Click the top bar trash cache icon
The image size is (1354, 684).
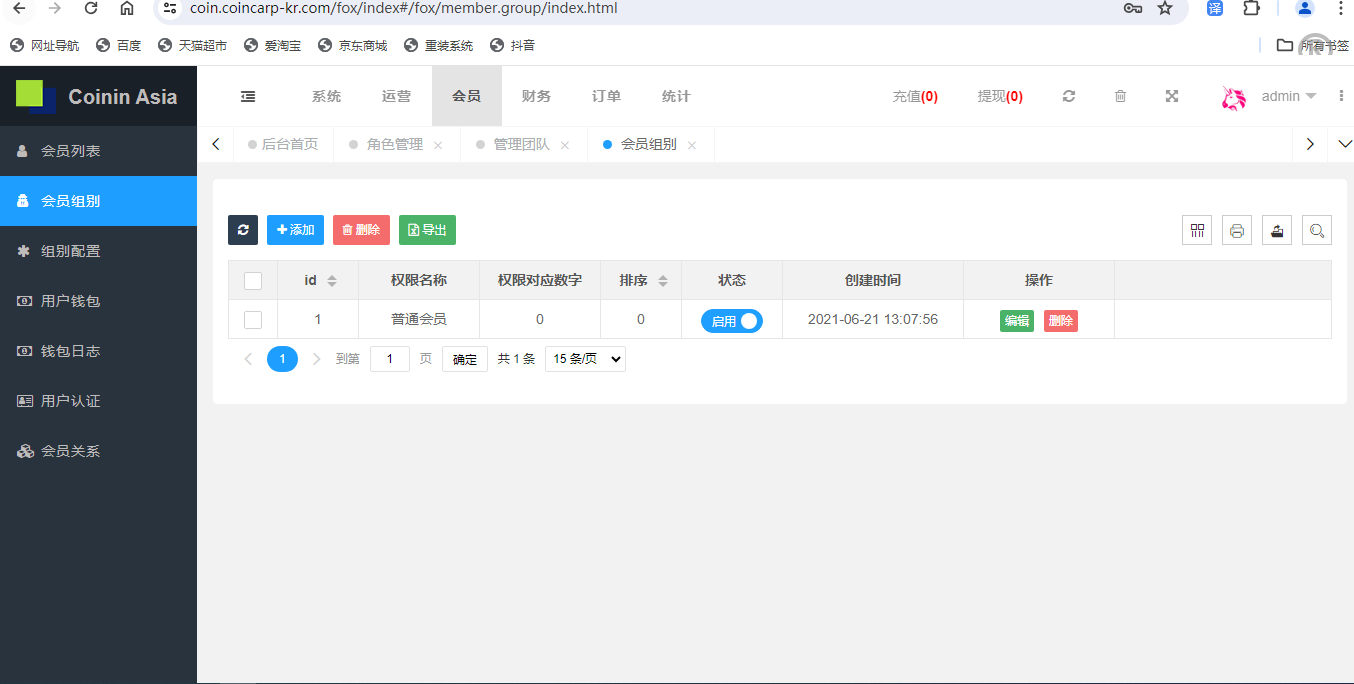1120,96
